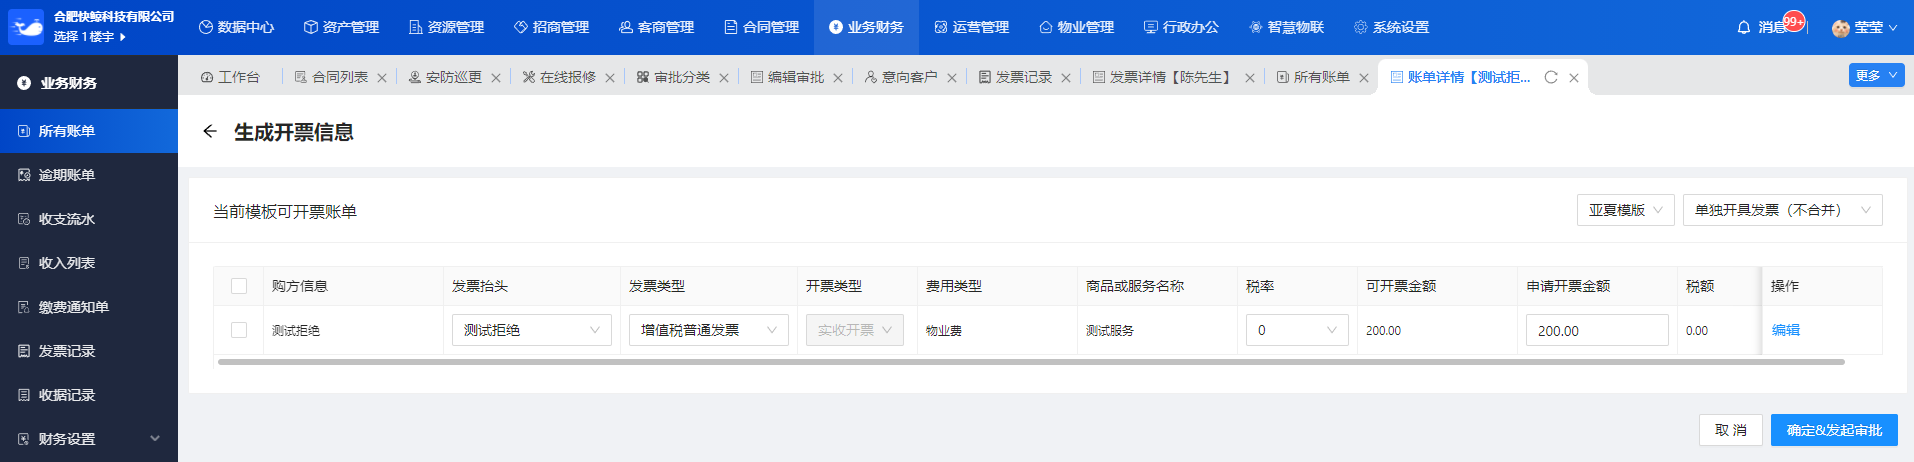Close the 意向客户 tab
Viewport: 1914px width, 462px height.
[x=952, y=78]
